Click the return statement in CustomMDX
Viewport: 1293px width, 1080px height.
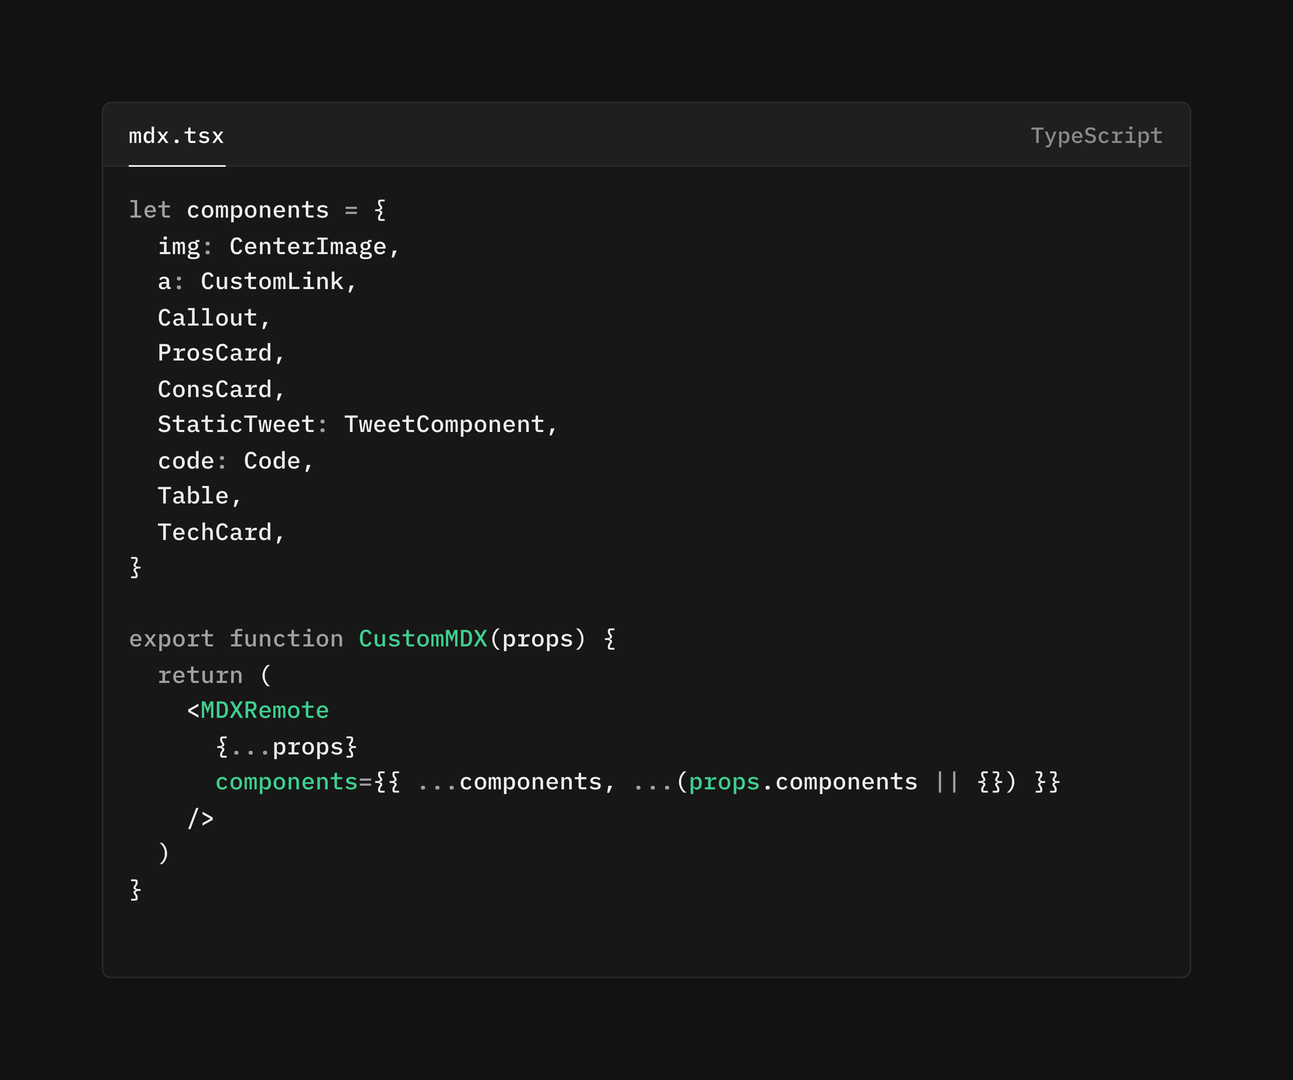click(x=199, y=674)
